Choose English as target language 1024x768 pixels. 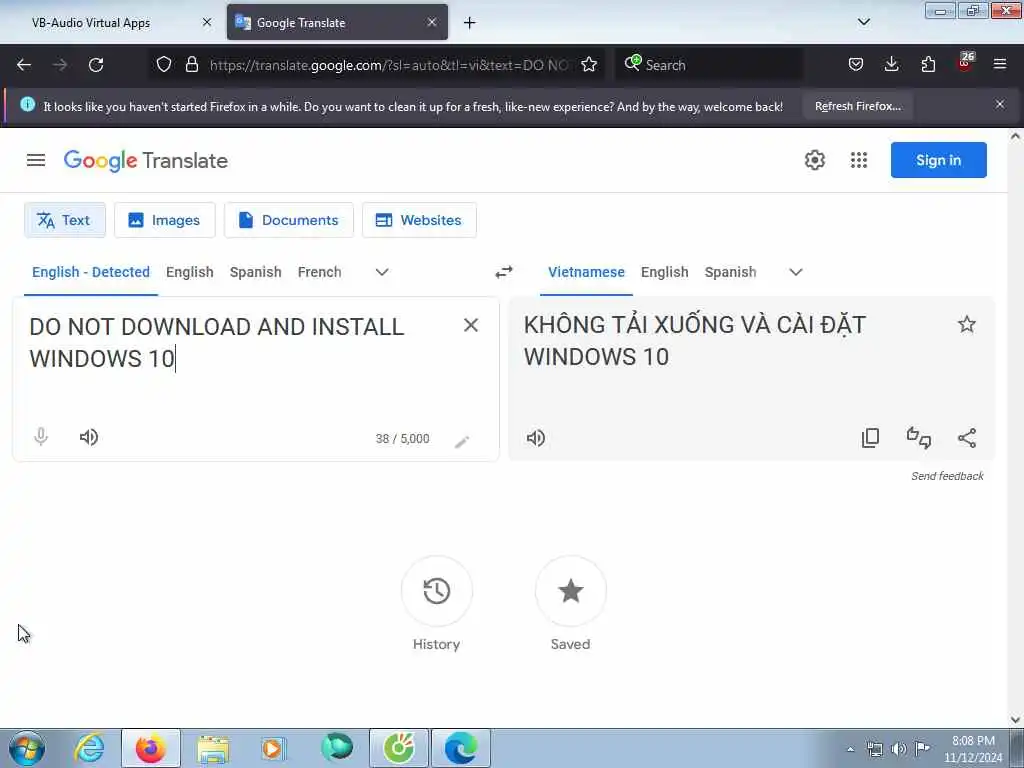[664, 272]
